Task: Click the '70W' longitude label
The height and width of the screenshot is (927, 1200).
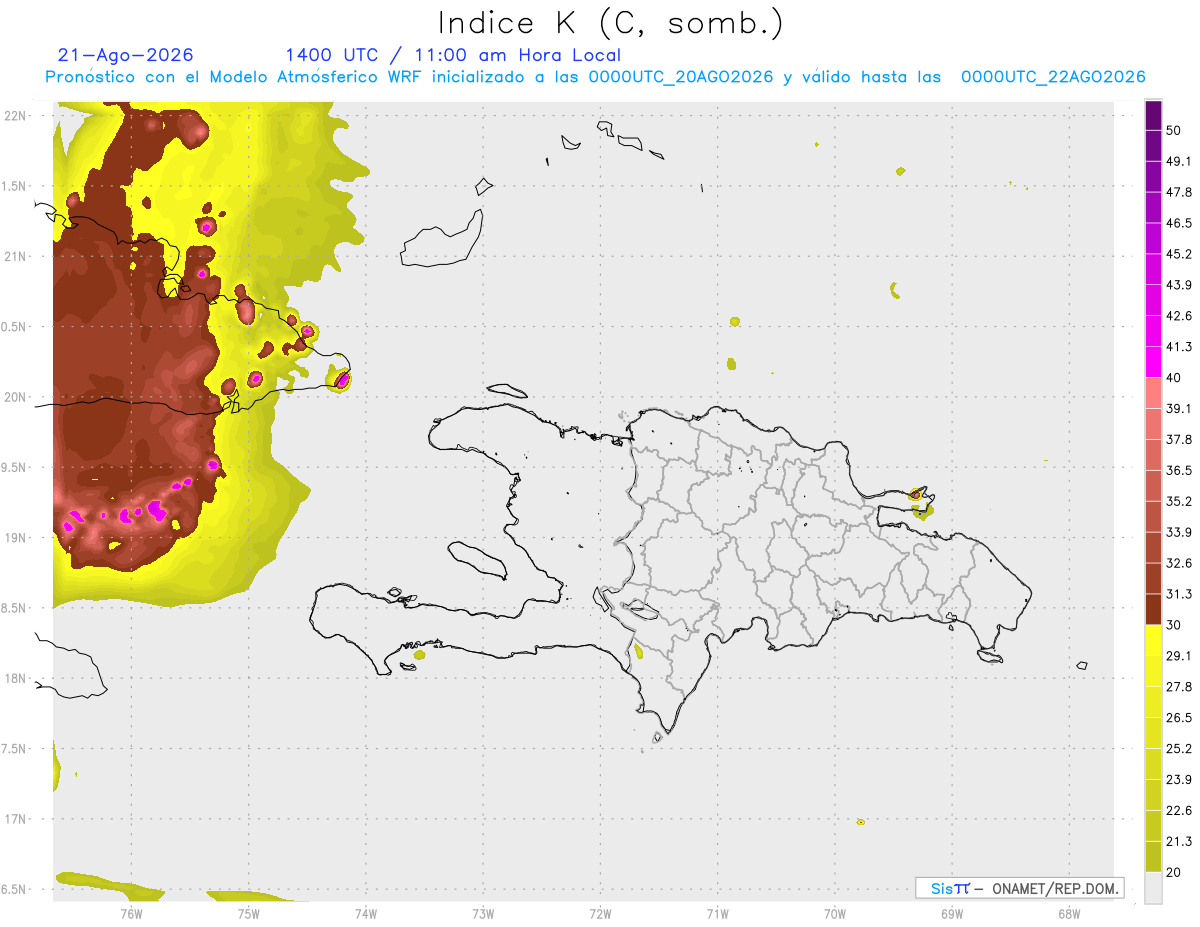Action: tap(835, 914)
